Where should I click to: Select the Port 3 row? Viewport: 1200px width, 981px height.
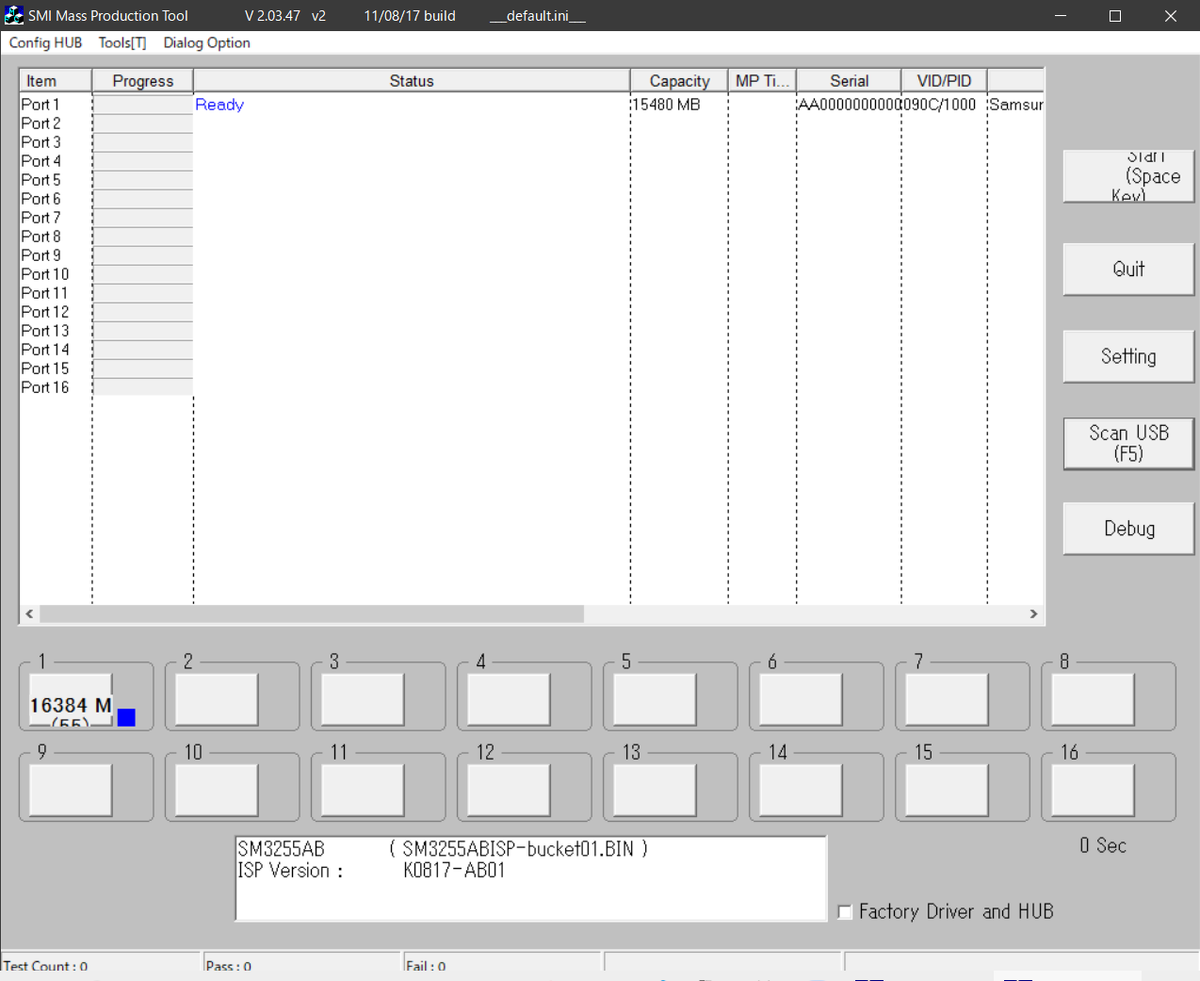click(x=532, y=142)
